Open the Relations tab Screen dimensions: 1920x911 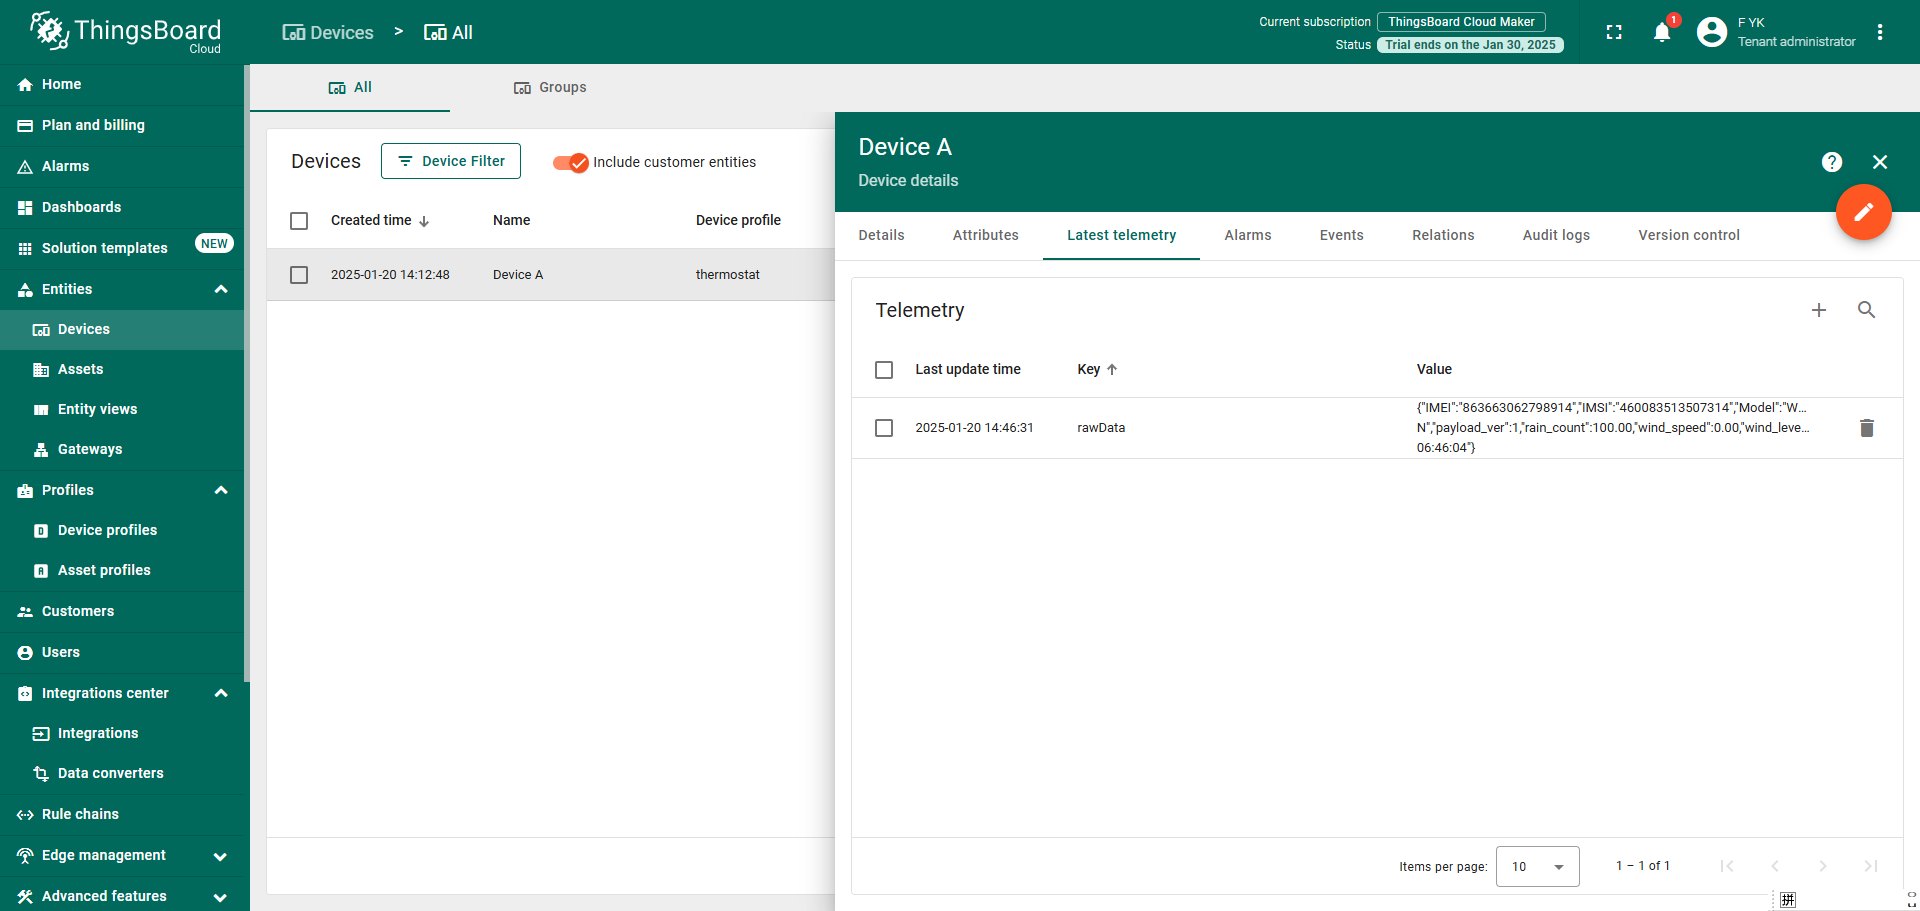coord(1443,235)
